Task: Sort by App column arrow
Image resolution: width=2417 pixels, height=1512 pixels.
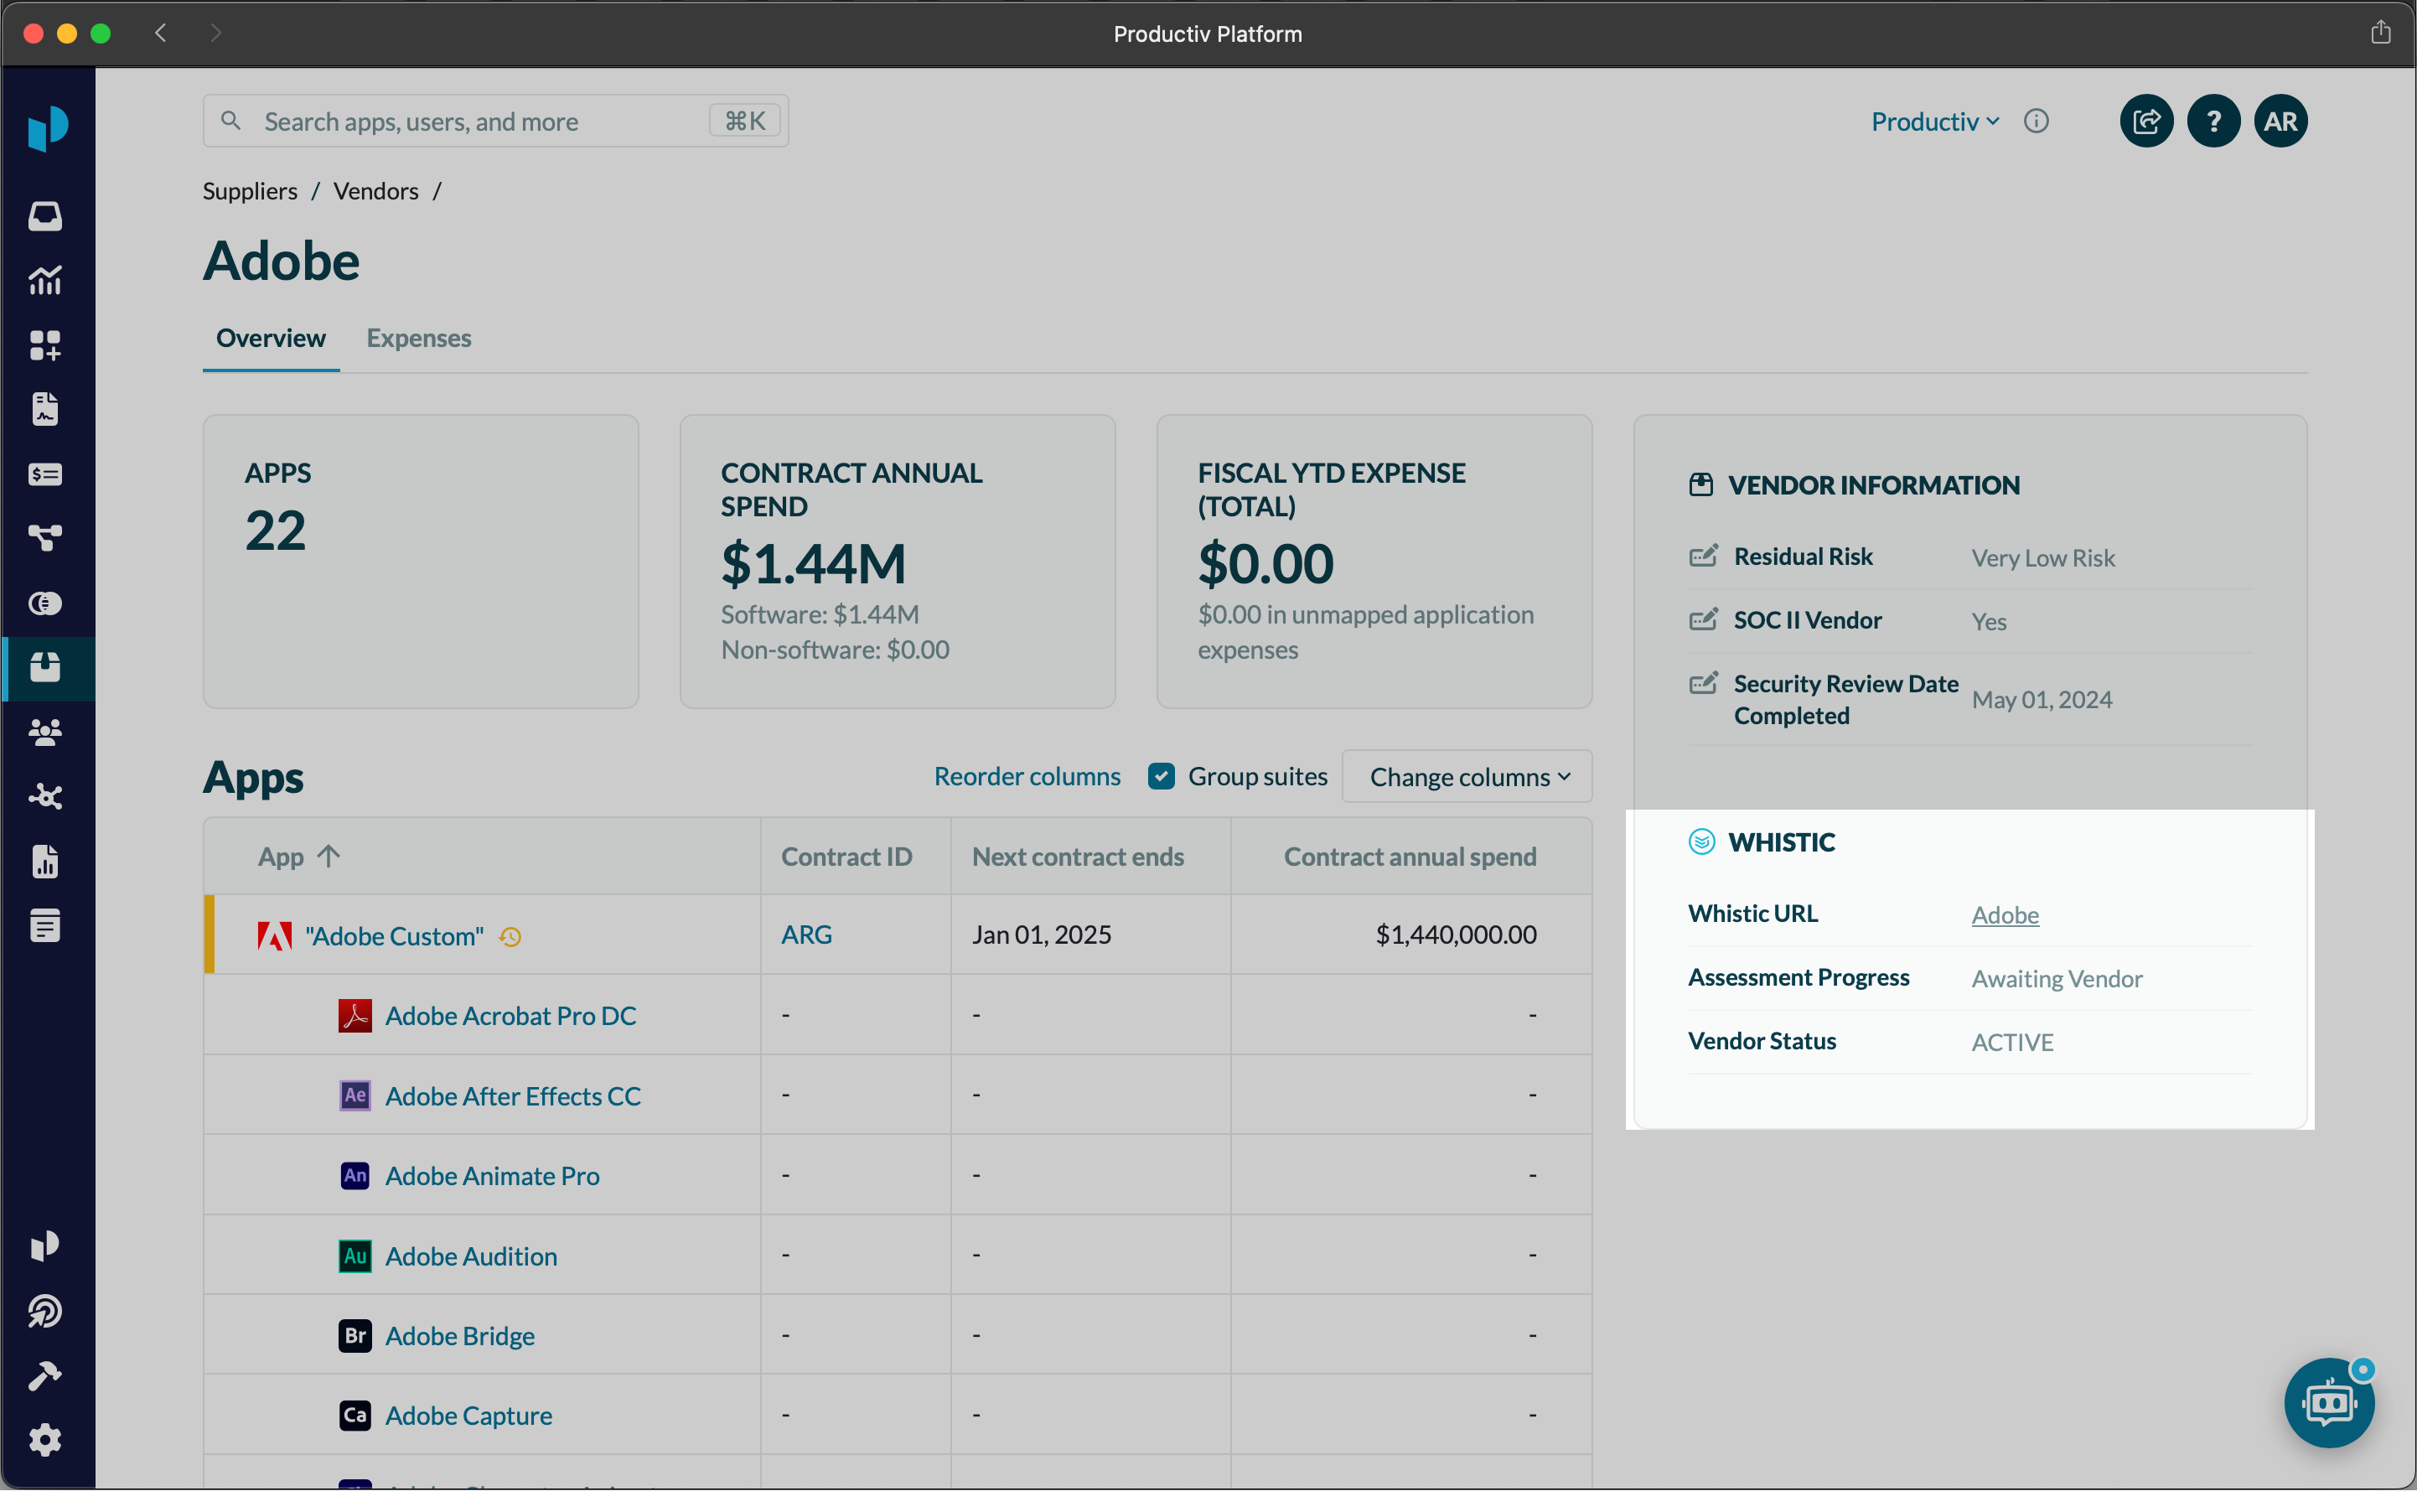Action: tap(328, 856)
